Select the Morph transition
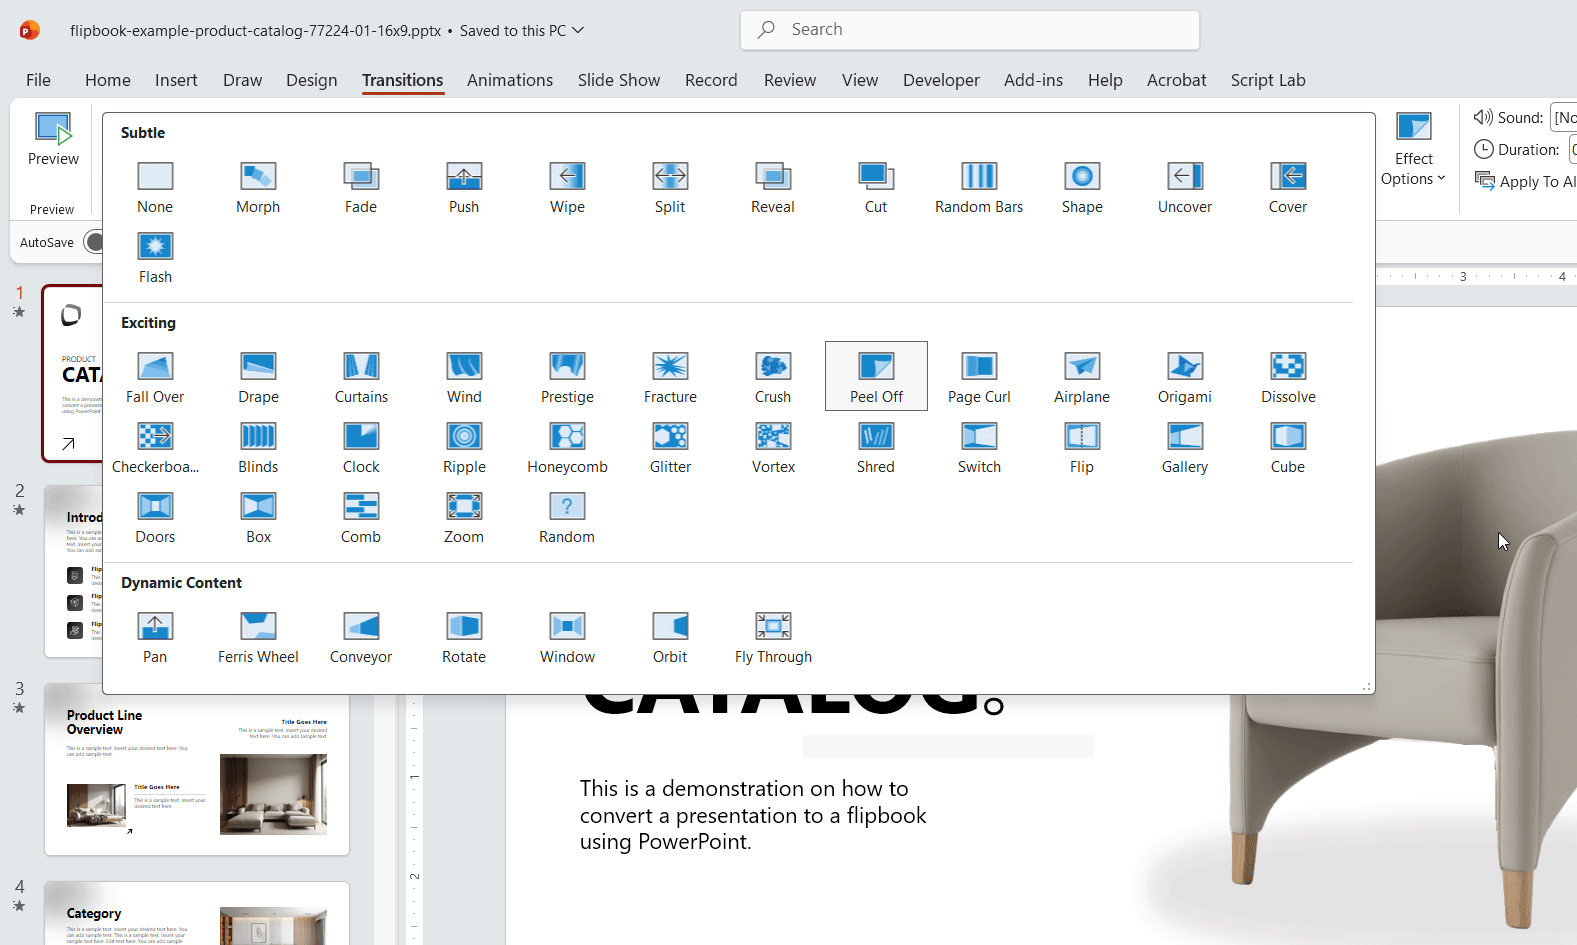Screen dimensions: 1577x945 point(258,187)
